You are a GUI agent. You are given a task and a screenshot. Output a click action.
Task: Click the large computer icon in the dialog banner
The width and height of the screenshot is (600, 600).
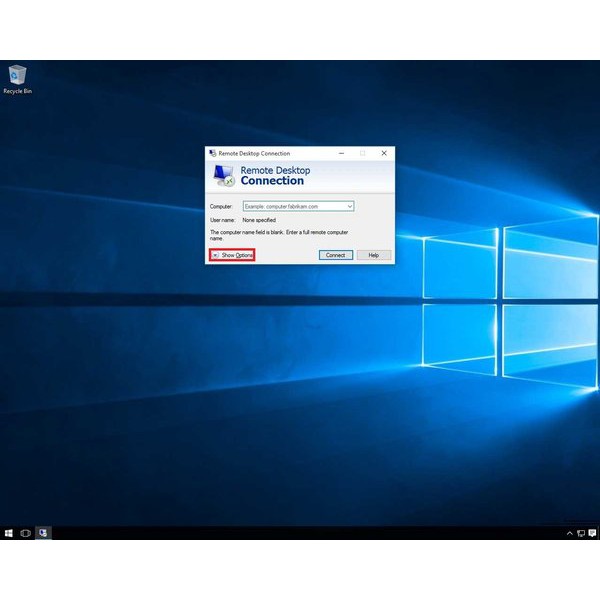pos(224,176)
